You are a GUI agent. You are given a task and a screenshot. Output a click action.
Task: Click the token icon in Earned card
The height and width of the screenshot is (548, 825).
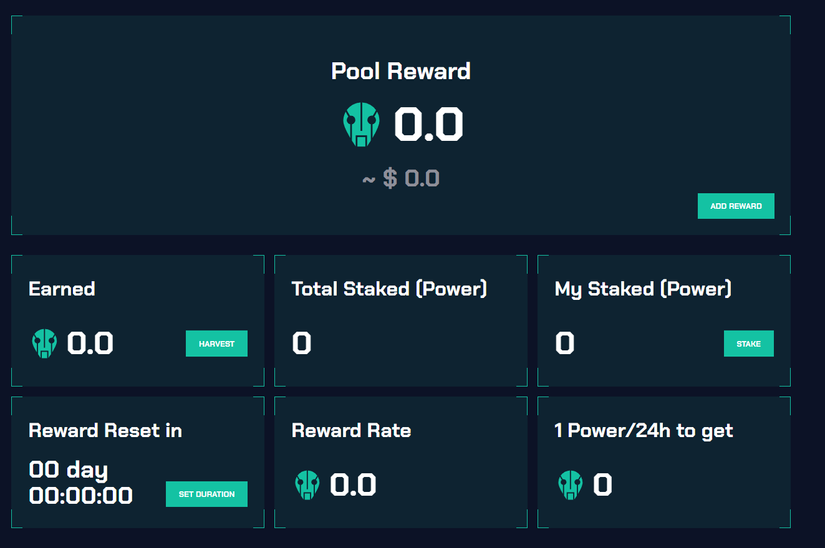point(45,344)
